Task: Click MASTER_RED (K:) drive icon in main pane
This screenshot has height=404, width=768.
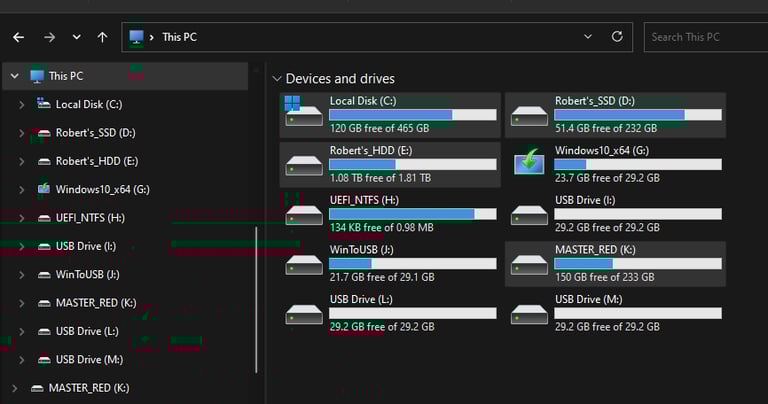Action: (x=529, y=265)
